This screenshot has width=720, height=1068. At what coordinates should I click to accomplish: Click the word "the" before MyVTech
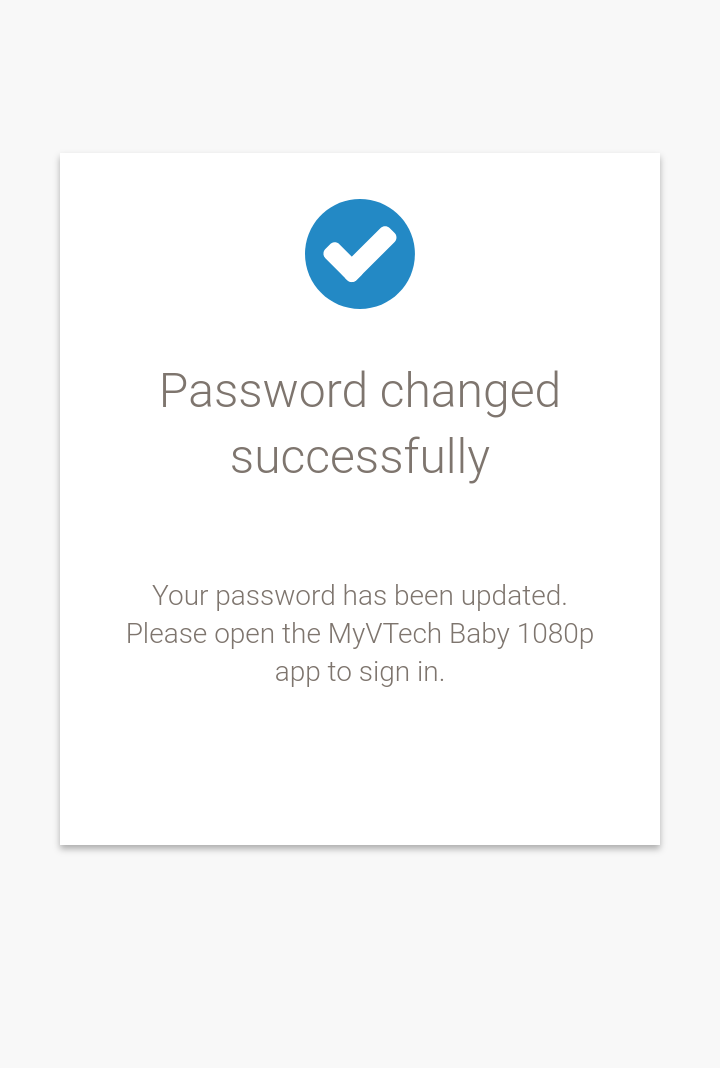301,634
